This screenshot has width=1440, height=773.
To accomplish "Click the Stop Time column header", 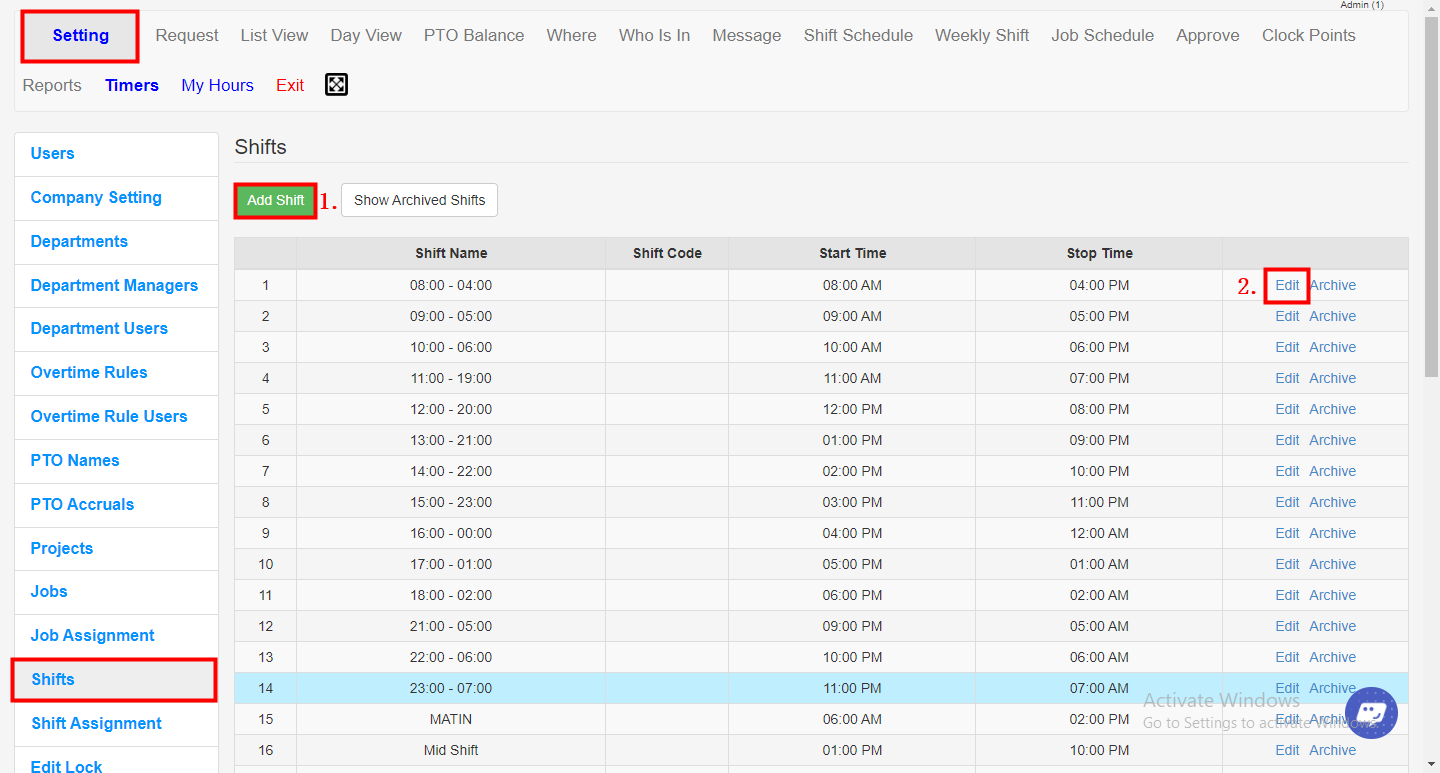I will pos(1099,253).
